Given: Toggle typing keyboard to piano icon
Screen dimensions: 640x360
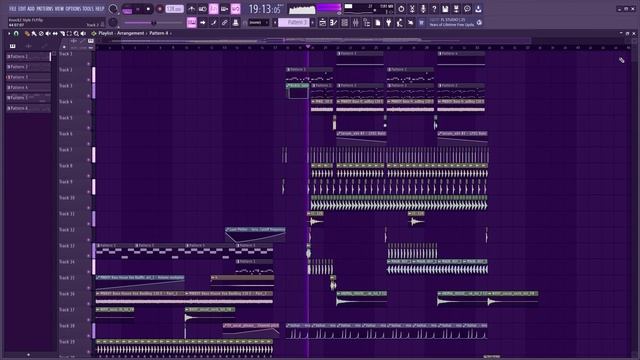Looking at the screenshot, I should point(191,22).
